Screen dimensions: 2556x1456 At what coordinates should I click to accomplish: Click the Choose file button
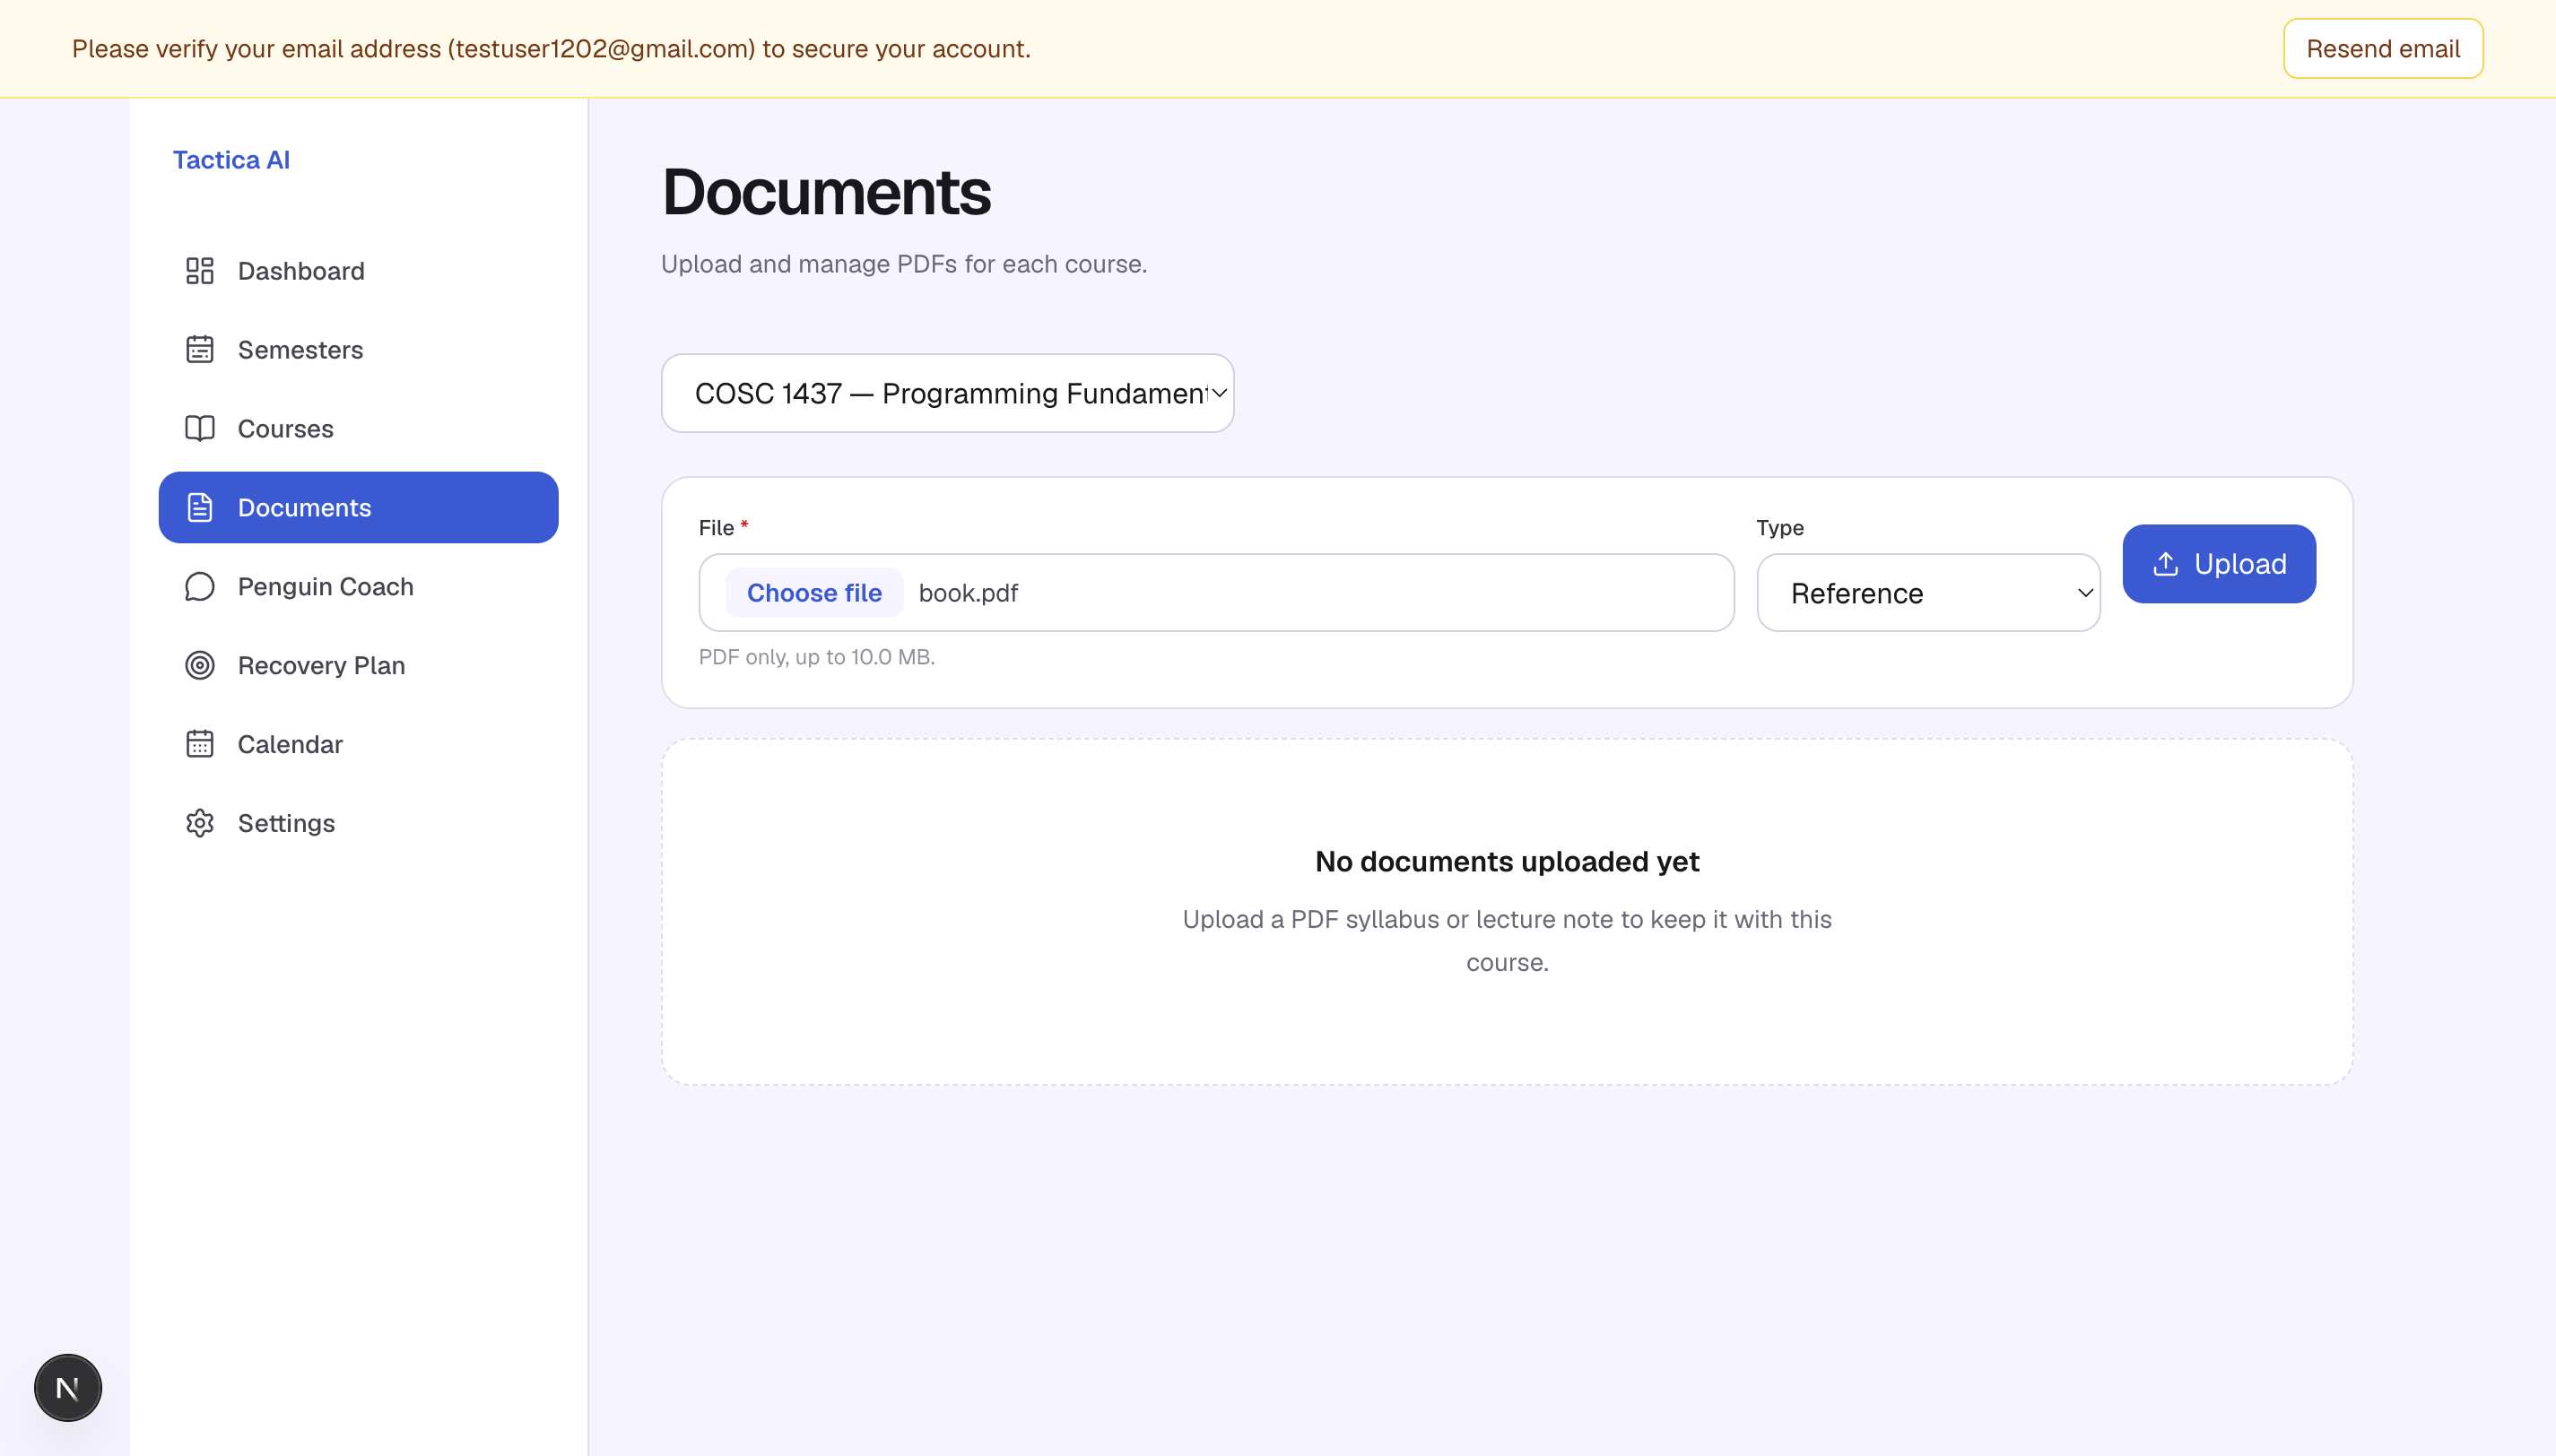click(815, 593)
